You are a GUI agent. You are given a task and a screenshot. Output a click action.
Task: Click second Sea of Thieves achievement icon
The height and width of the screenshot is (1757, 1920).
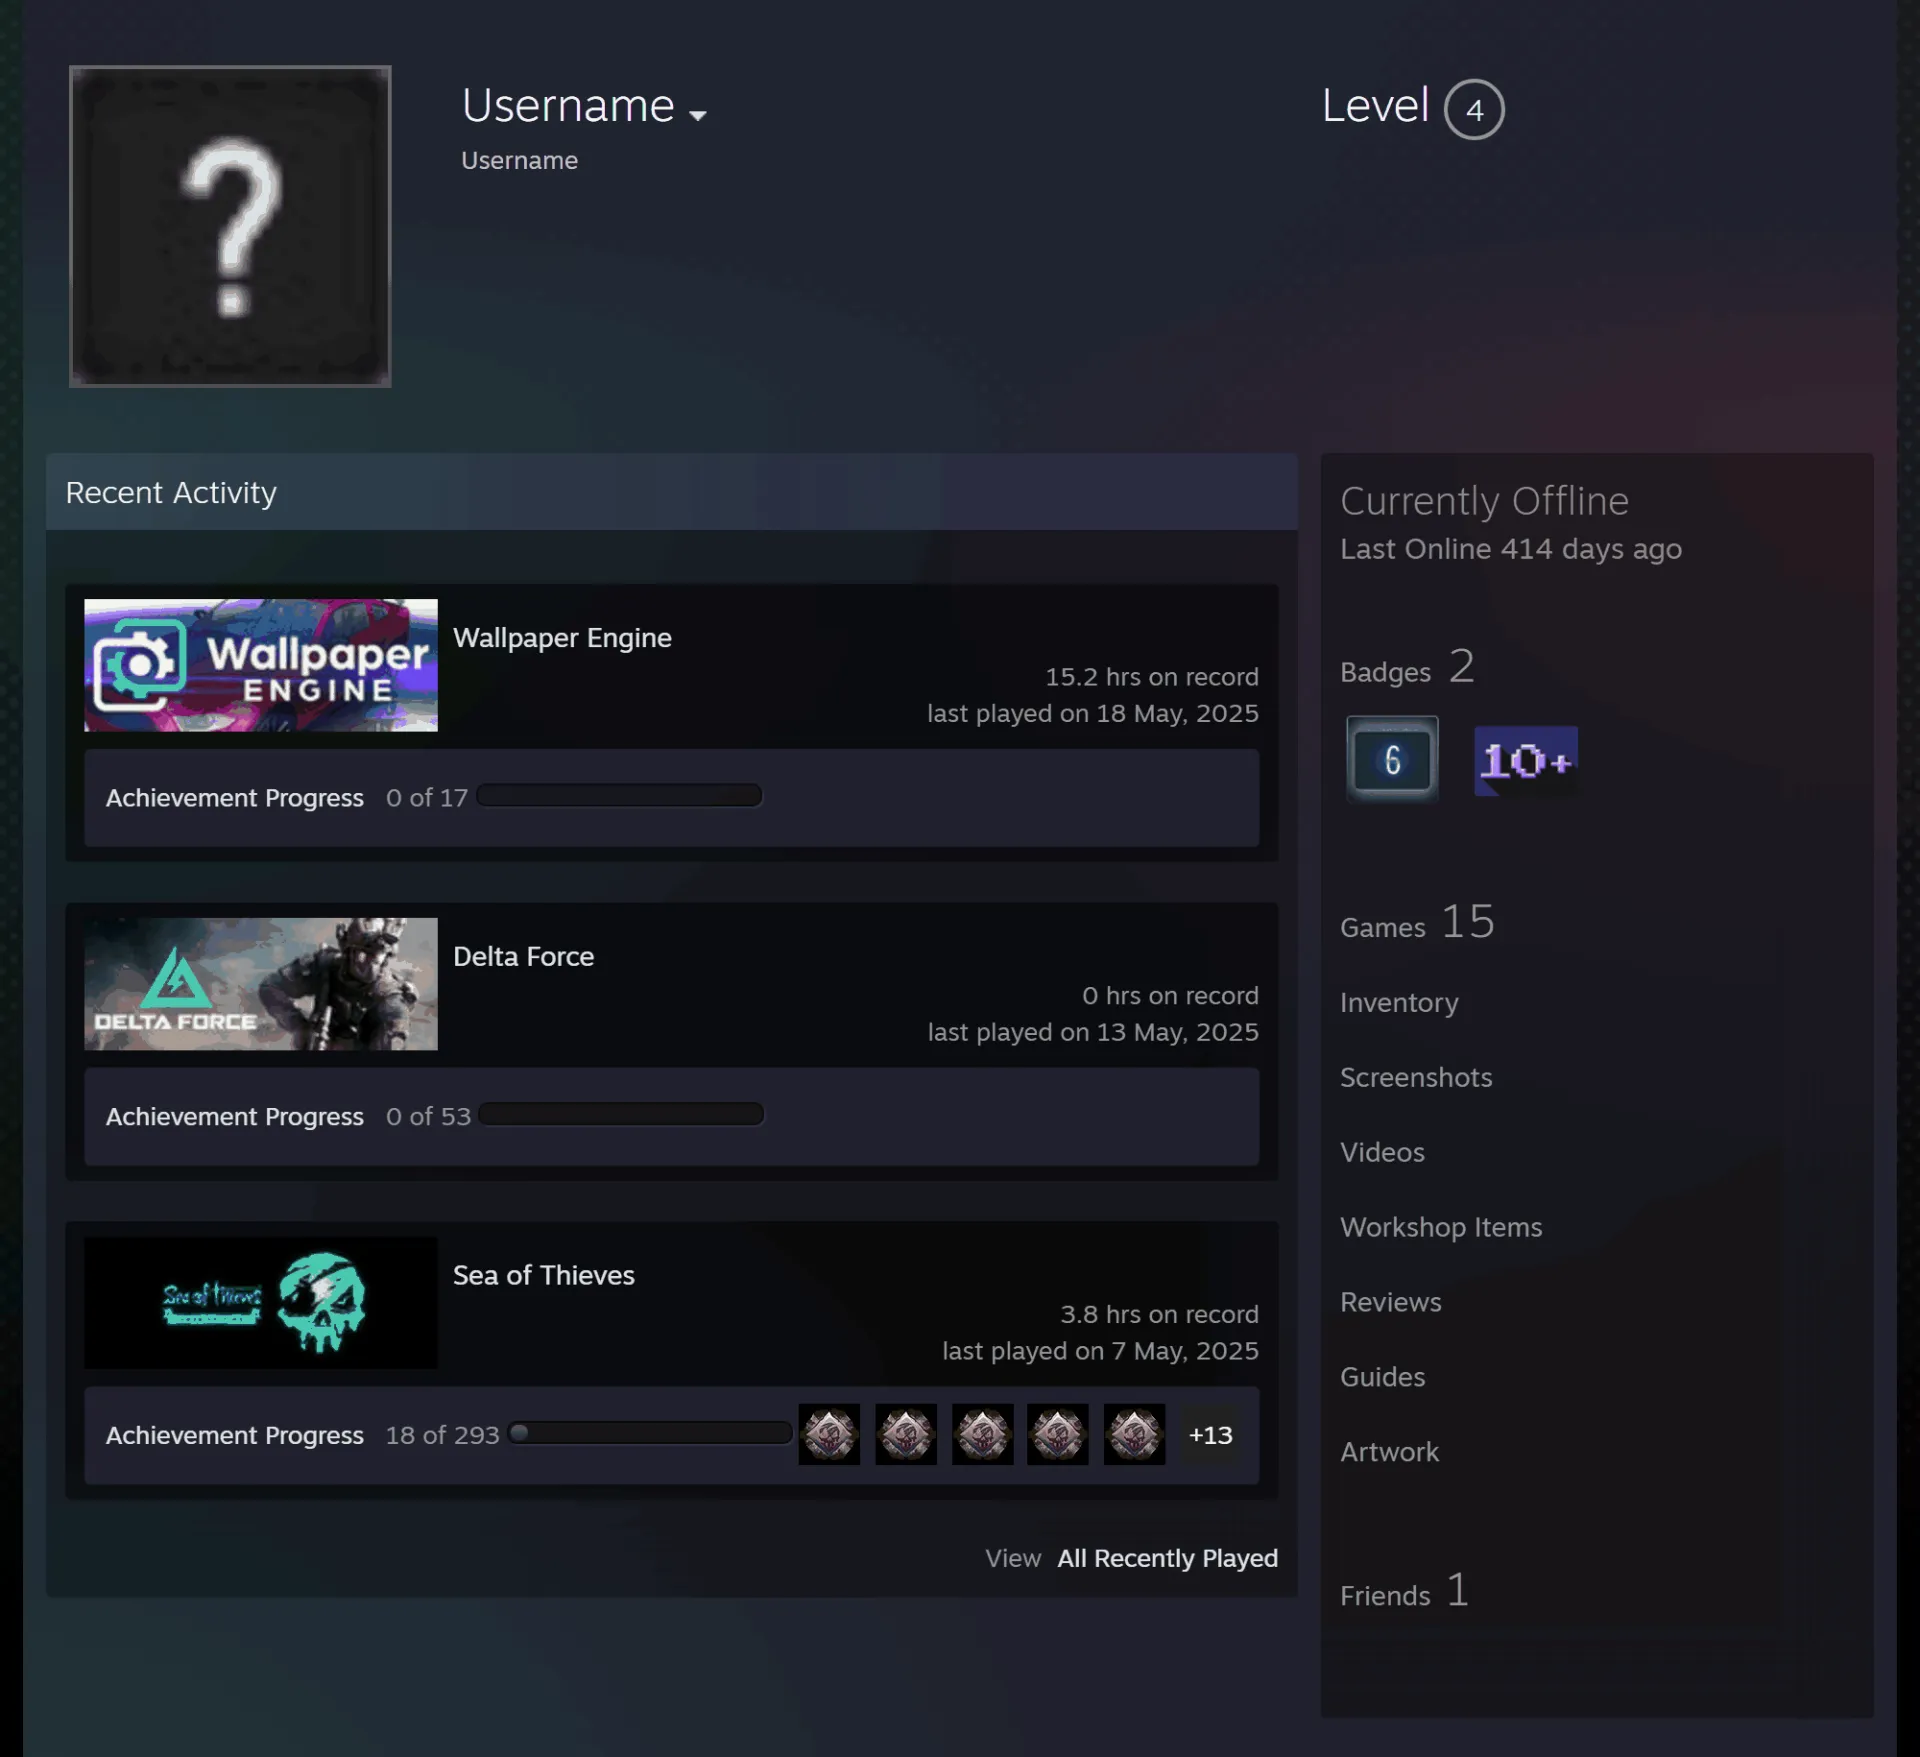(x=906, y=1435)
